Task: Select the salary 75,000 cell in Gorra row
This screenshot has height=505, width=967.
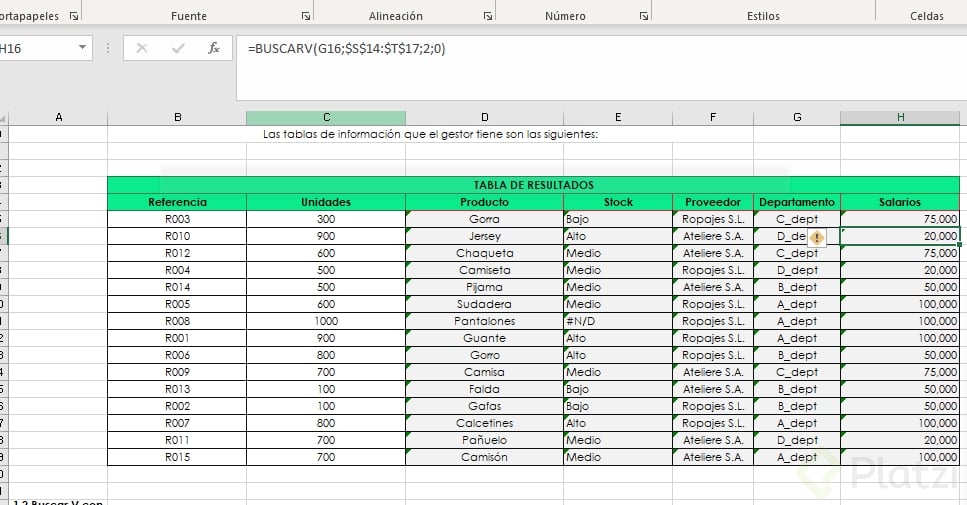Action: tap(900, 220)
